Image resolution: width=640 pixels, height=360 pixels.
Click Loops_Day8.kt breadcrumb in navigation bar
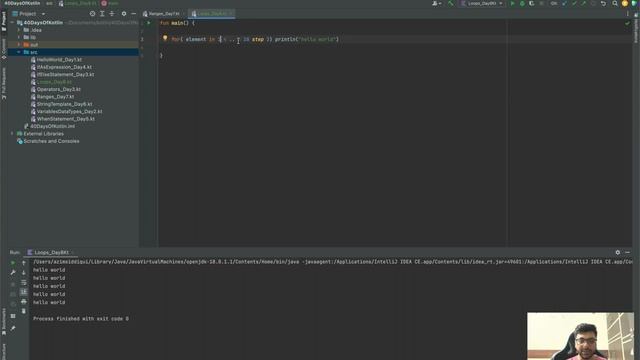(x=78, y=3)
